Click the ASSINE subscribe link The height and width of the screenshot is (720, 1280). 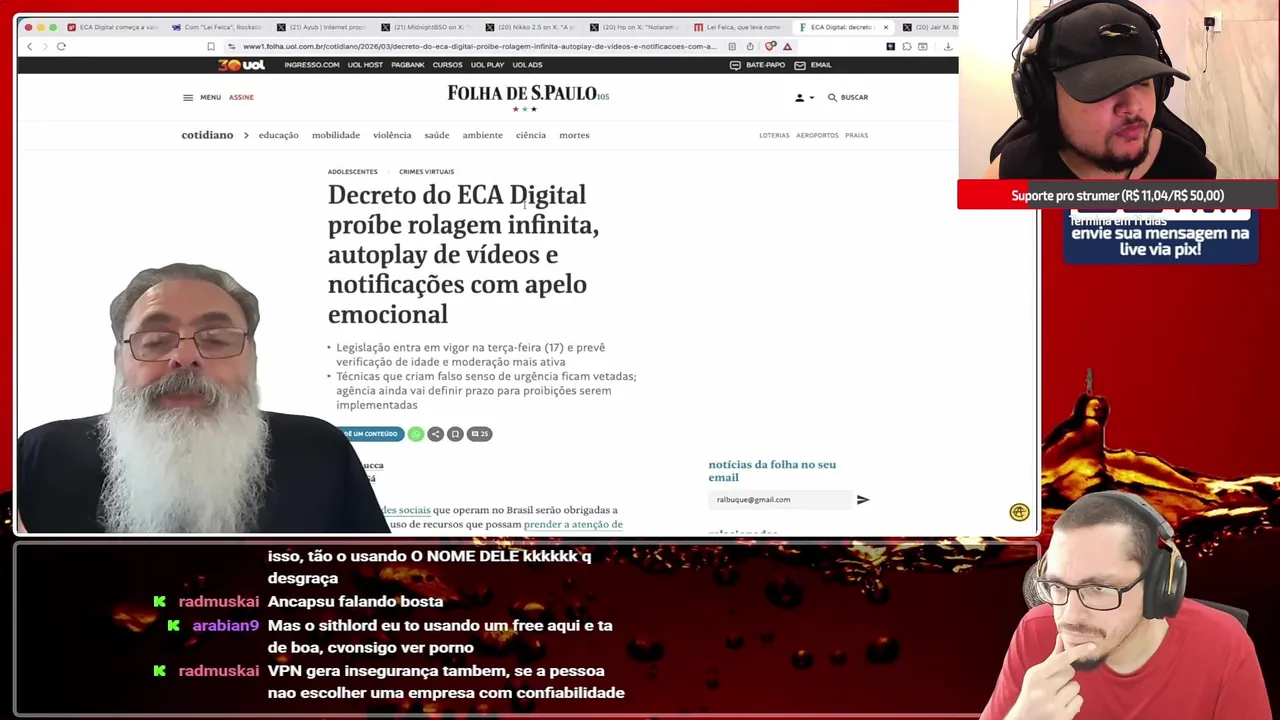241,97
